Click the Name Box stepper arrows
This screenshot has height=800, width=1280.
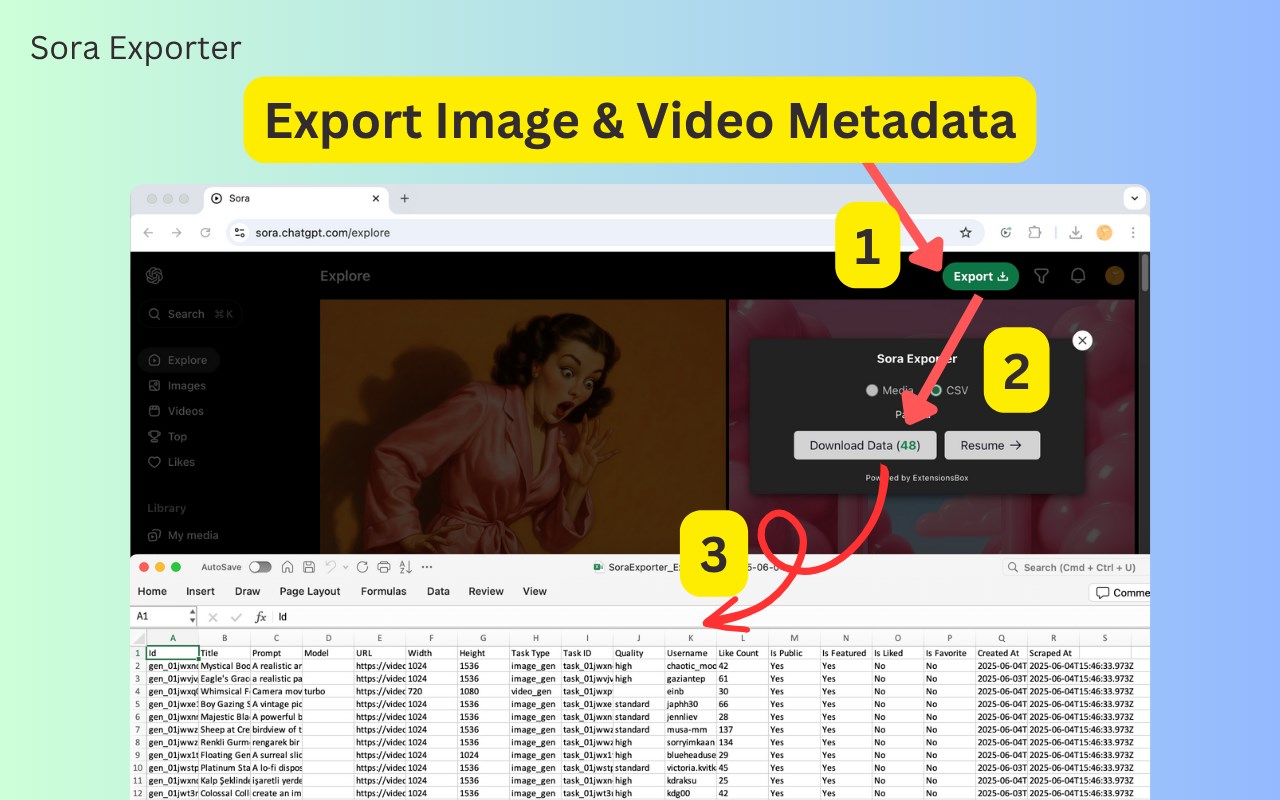(192, 617)
